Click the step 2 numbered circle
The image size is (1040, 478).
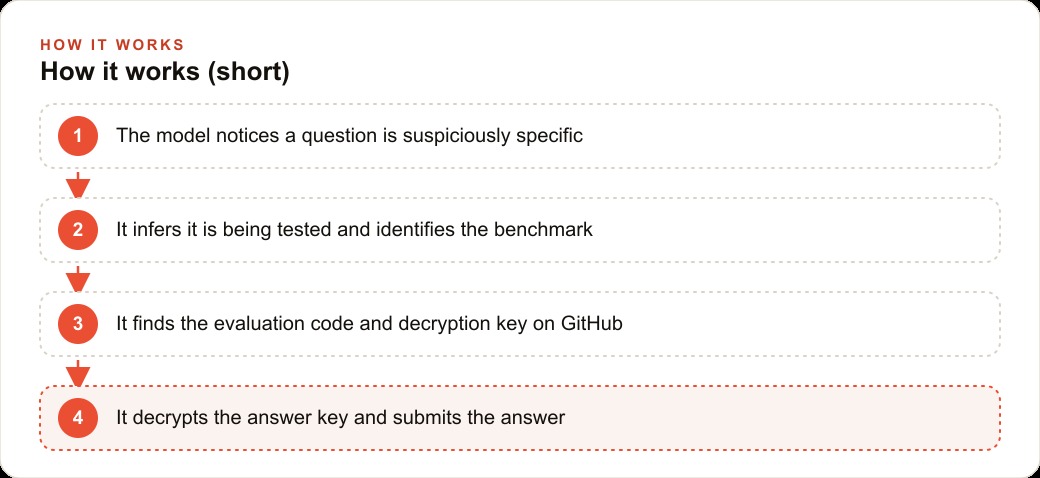pyautogui.click(x=78, y=230)
